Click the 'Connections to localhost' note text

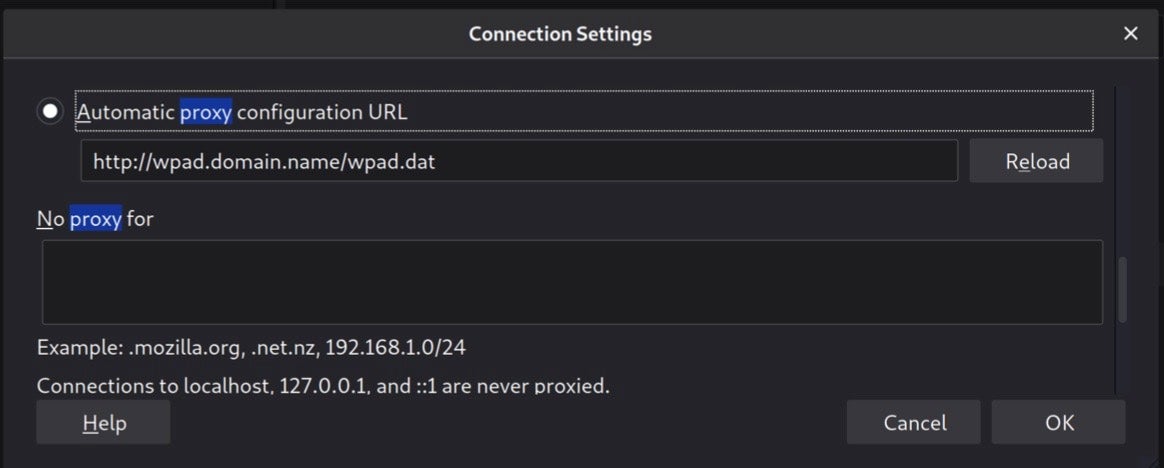pyautogui.click(x=322, y=385)
